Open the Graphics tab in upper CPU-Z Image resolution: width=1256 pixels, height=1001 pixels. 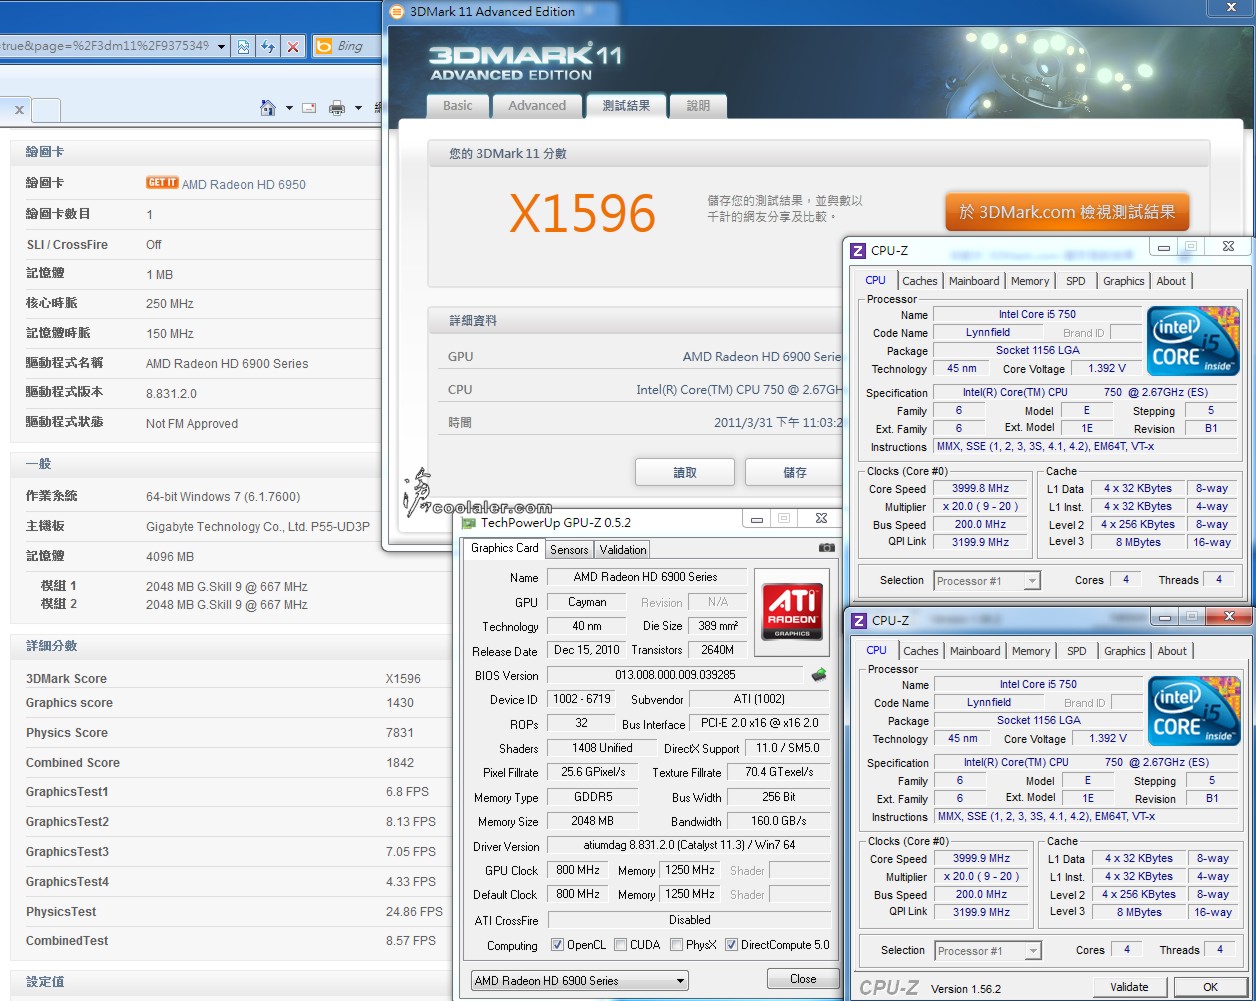pos(1124,281)
